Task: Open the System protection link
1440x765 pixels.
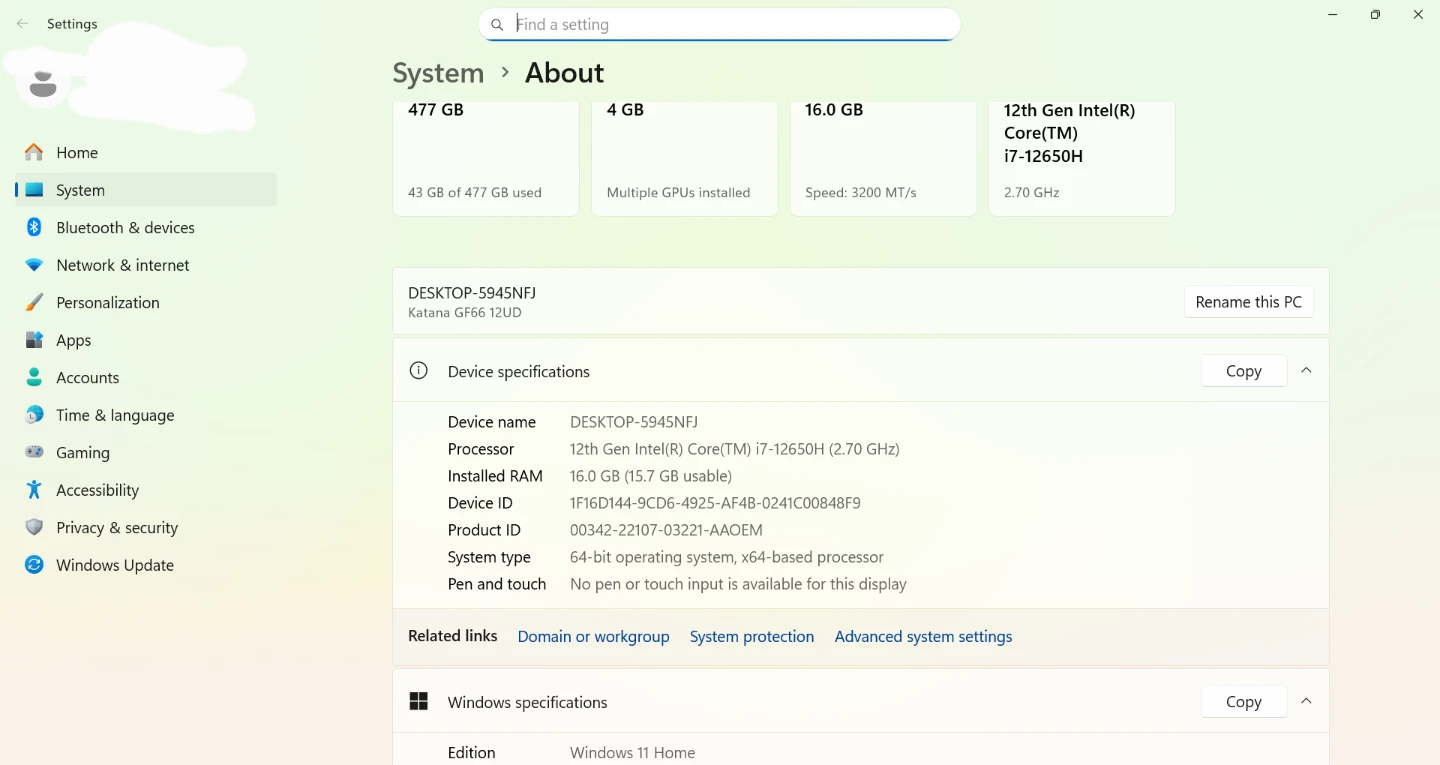Action: click(752, 637)
